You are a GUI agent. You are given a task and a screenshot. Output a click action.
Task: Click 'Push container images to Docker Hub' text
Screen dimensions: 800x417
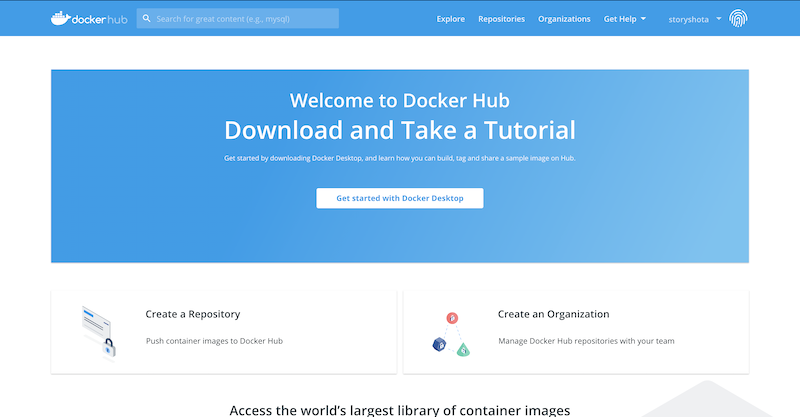[214, 341]
